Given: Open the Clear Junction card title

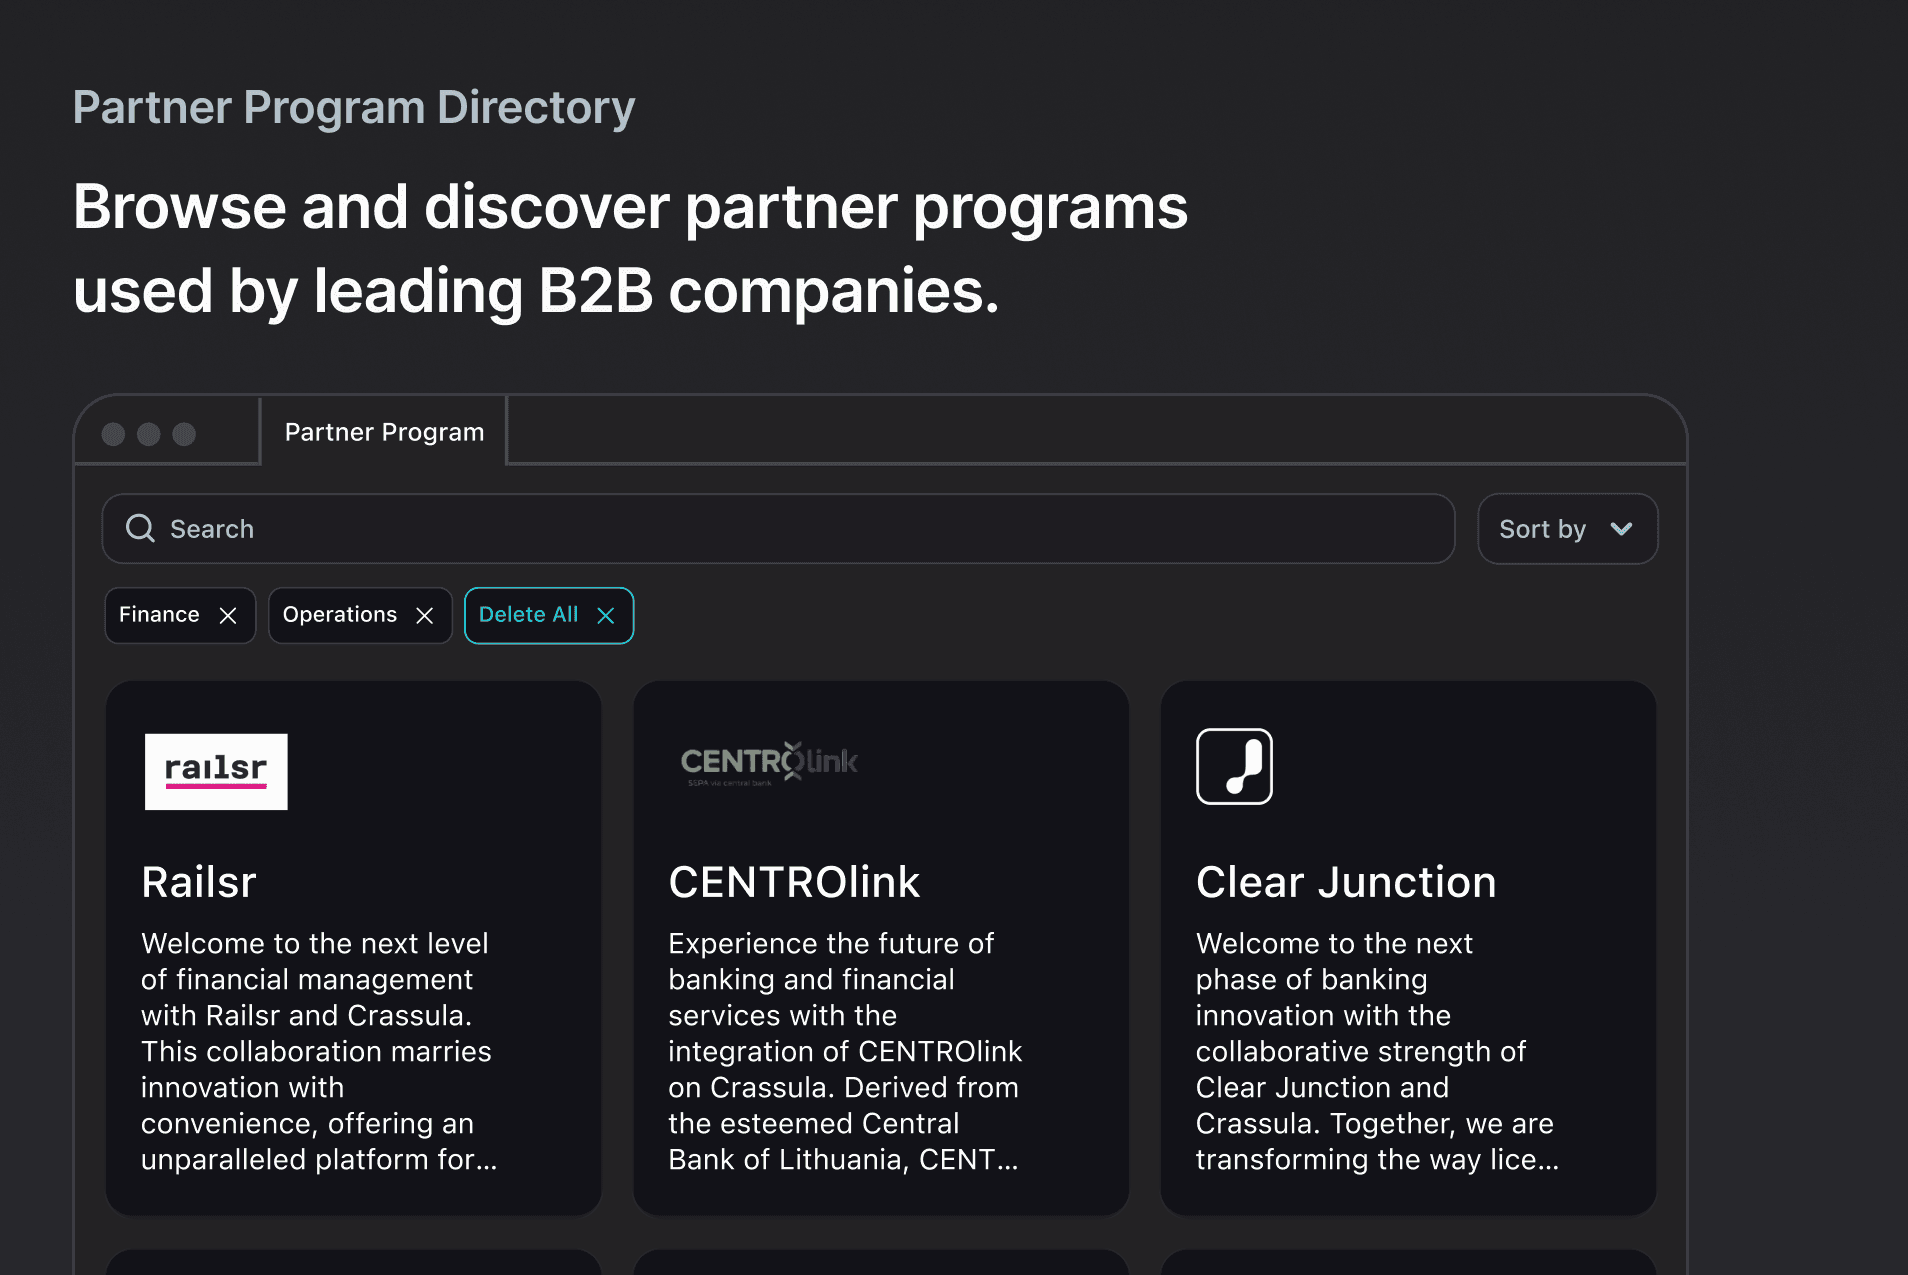Looking at the screenshot, I should 1346,882.
